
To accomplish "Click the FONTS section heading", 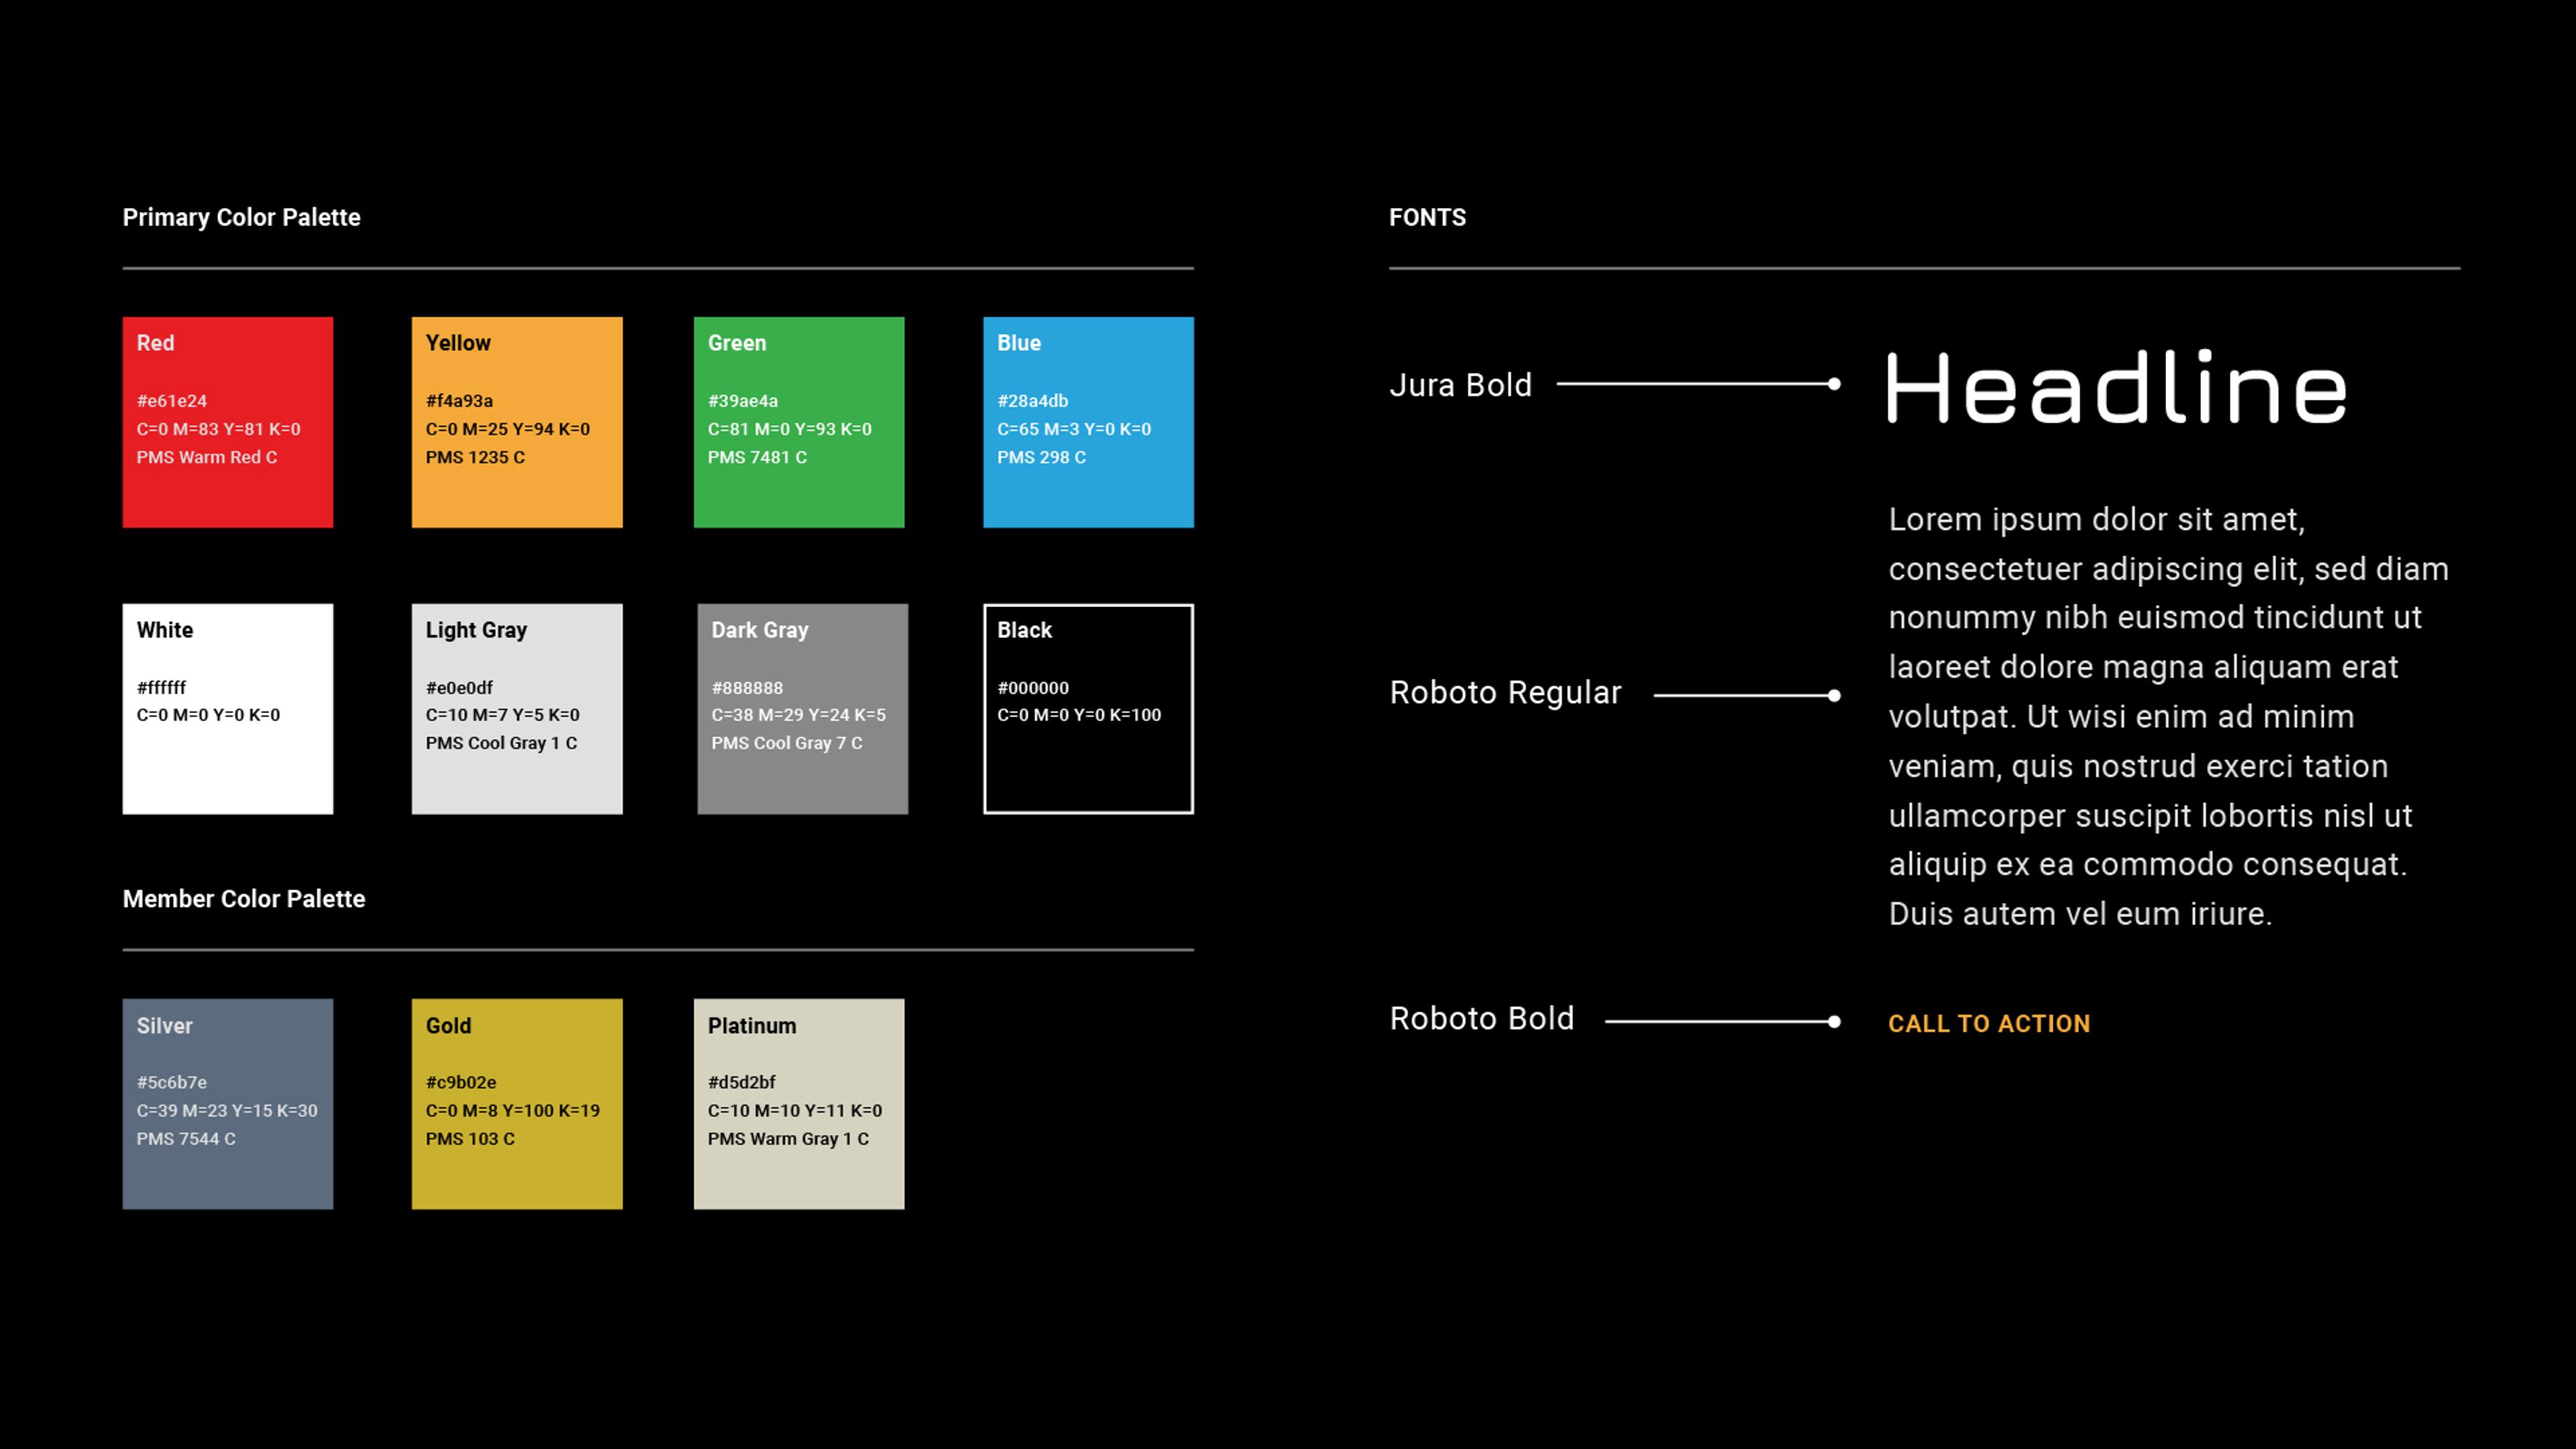I will pos(1426,217).
